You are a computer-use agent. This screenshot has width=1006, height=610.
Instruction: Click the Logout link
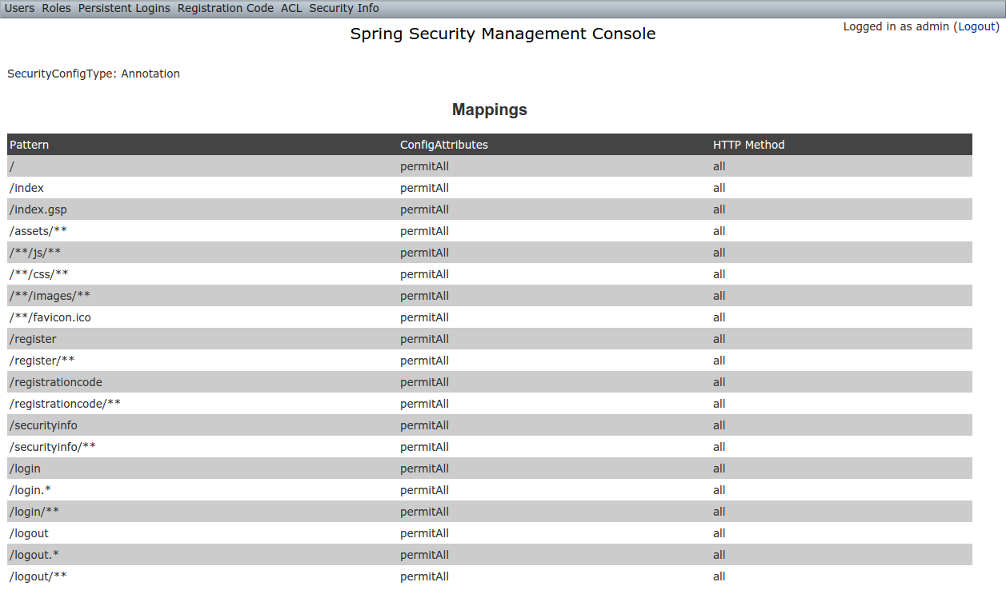click(975, 26)
